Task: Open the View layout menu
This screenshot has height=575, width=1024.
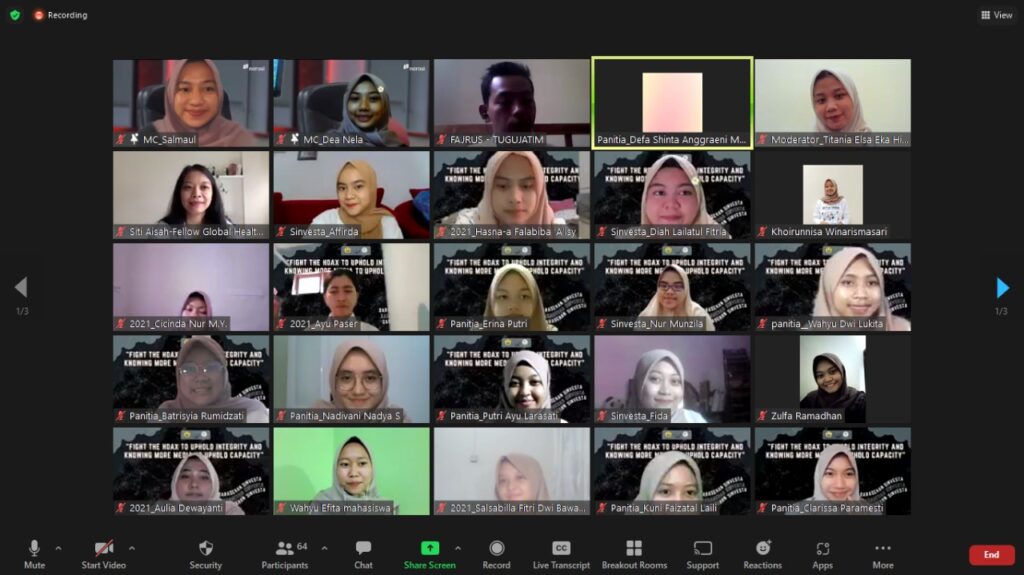Action: 997,15
